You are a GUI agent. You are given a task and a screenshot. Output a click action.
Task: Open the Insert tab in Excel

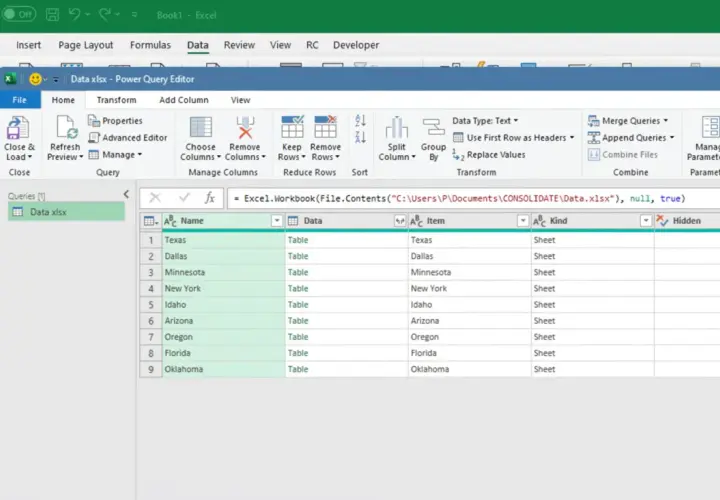click(x=28, y=45)
